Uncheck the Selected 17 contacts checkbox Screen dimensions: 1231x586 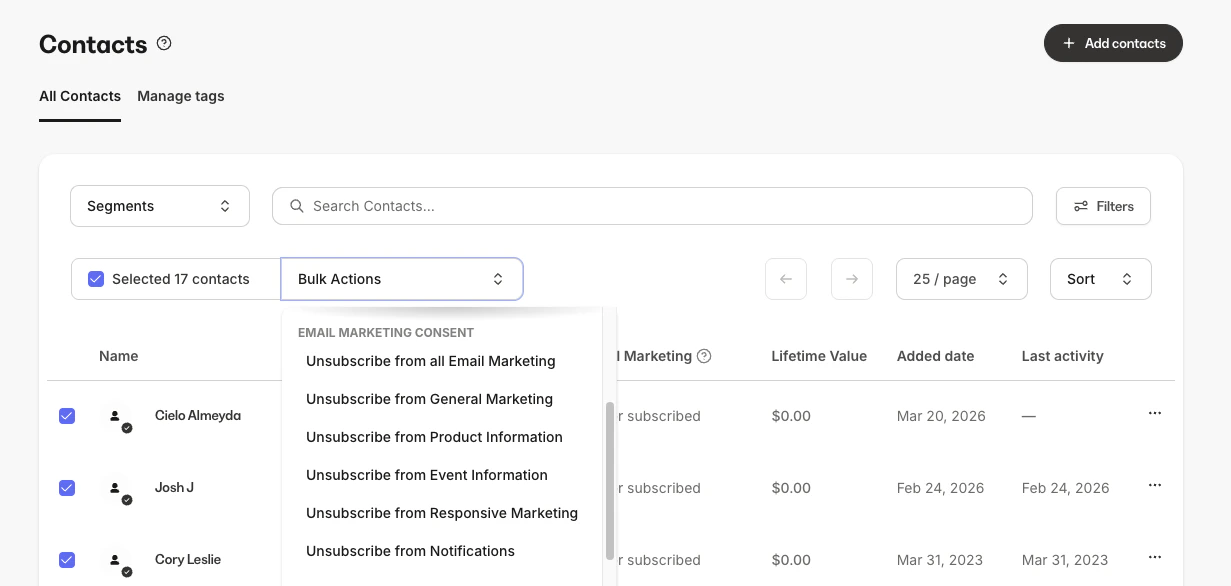tap(95, 278)
